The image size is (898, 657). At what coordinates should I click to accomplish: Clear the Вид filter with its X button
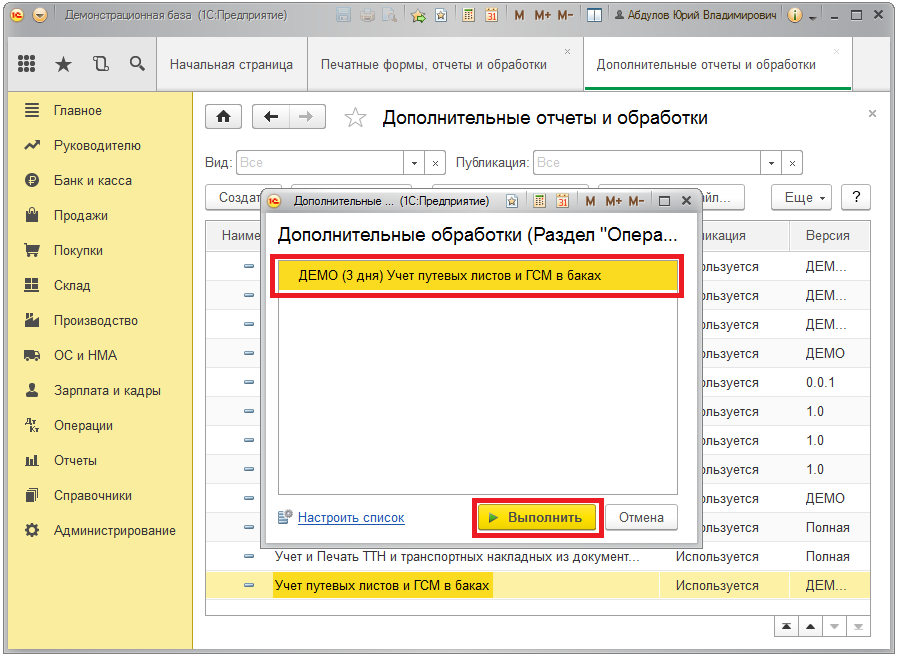click(x=436, y=162)
